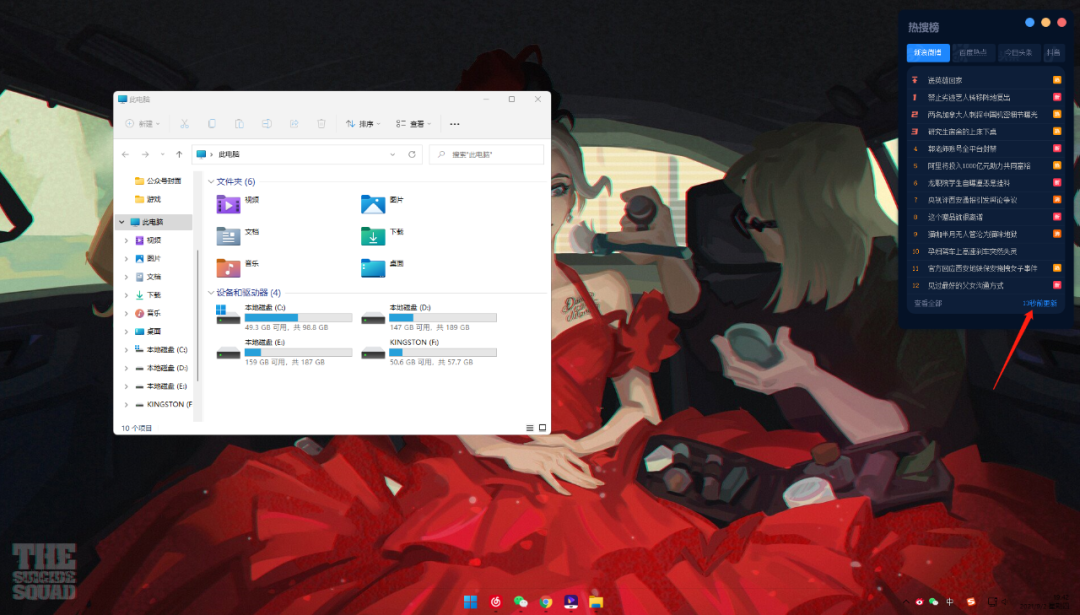1080x615 pixels.
Task: Select the local disk D: drive
Action: (x=428, y=317)
